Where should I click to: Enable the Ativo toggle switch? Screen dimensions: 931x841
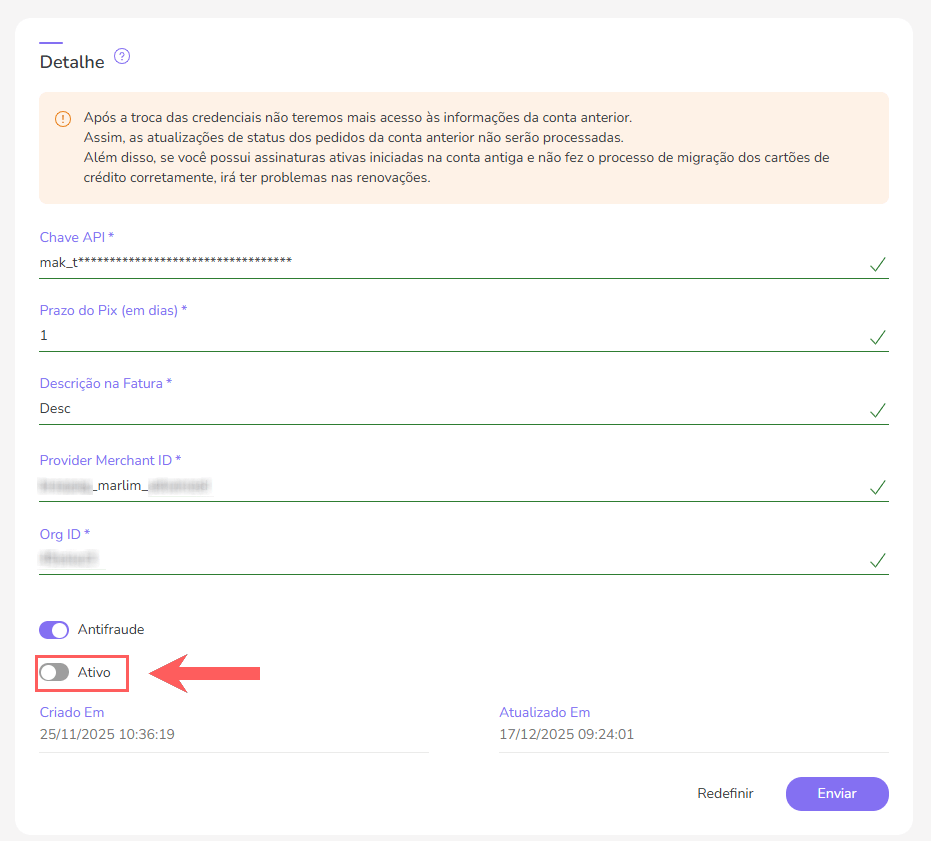[54, 673]
